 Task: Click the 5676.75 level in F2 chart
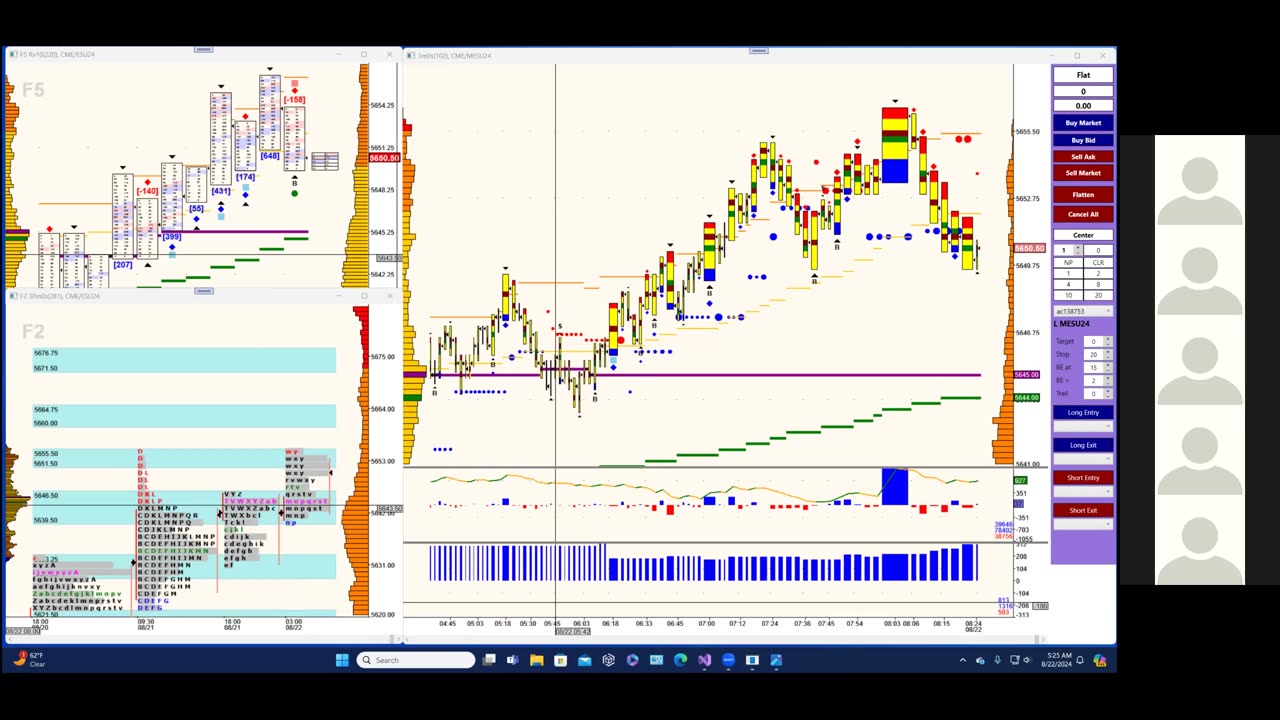pyautogui.click(x=46, y=353)
